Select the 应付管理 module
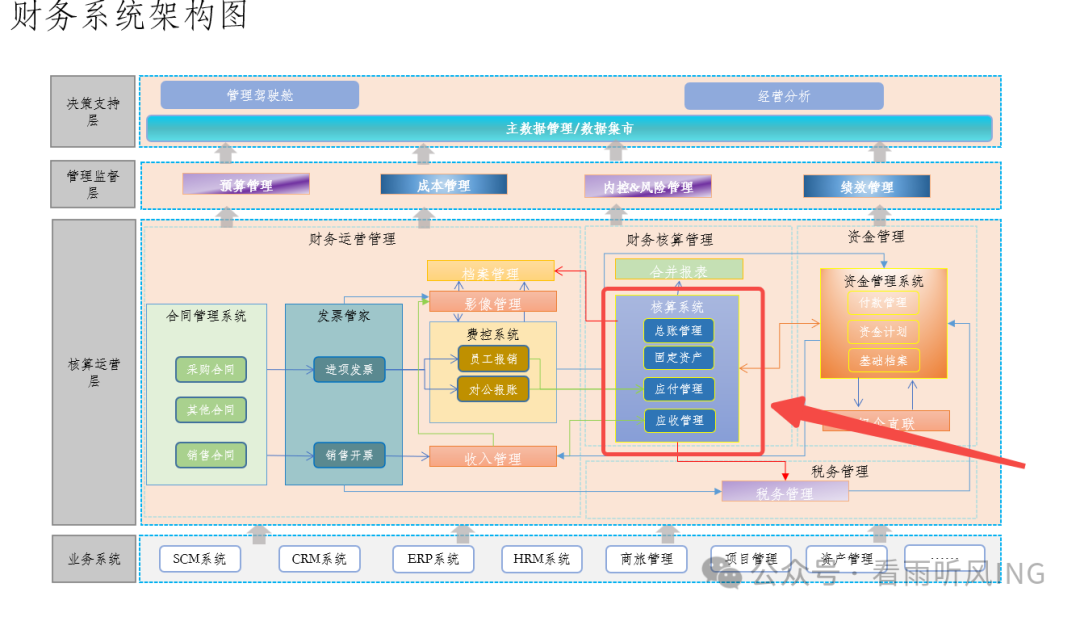The height and width of the screenshot is (617, 1080). tap(678, 389)
